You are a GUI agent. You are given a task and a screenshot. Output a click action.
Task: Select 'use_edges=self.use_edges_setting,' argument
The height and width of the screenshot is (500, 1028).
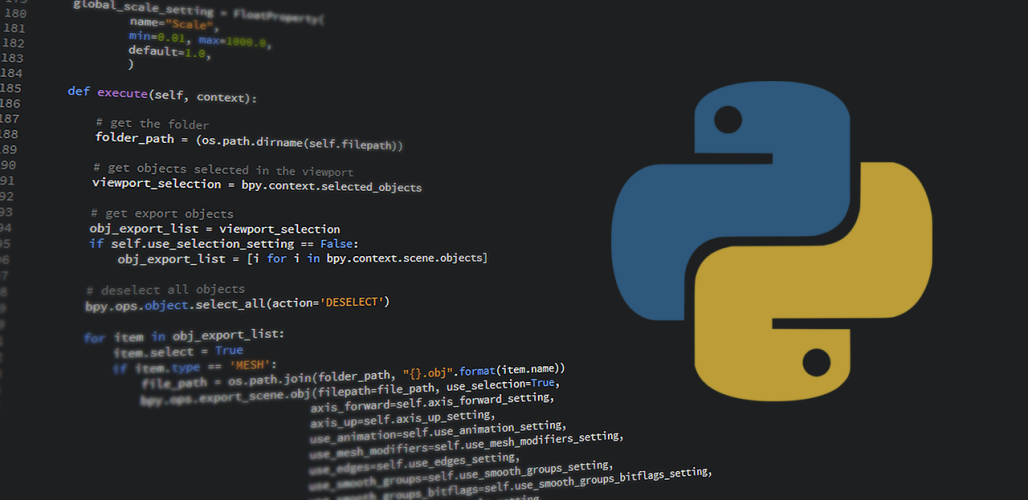414,464
